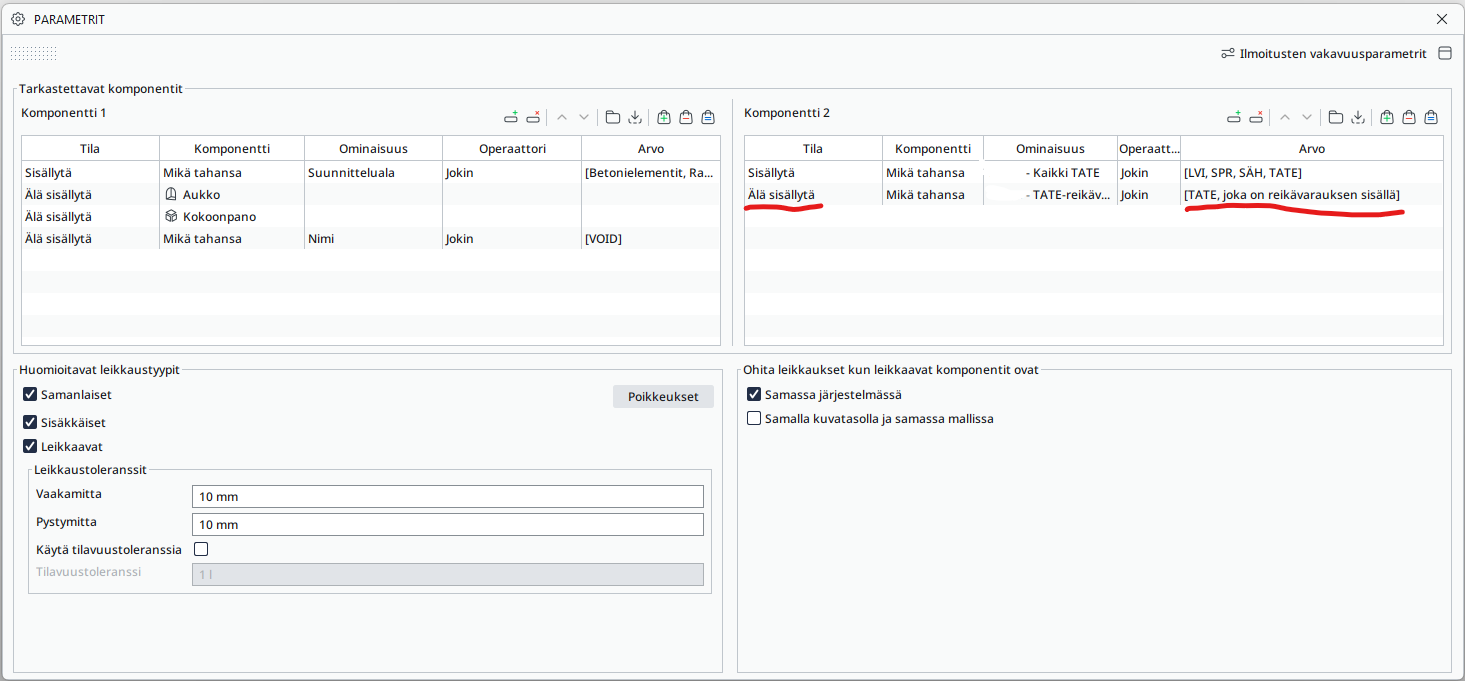1465x681 pixels.
Task: Click the Pystymitta 10 mm field
Action: (447, 525)
